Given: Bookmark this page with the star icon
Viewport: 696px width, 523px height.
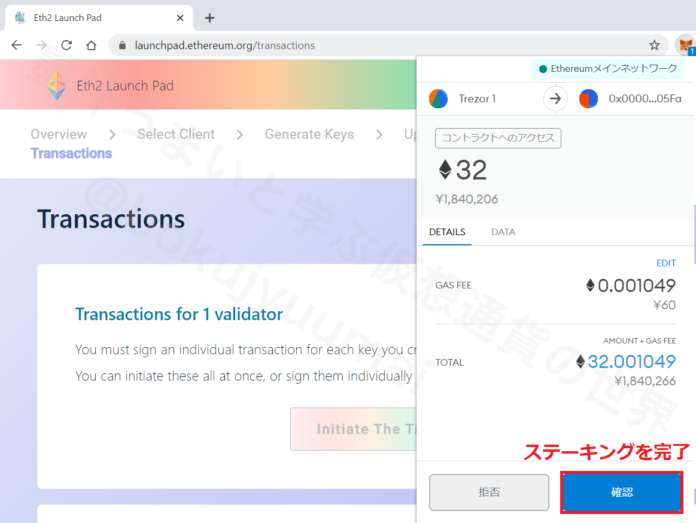Looking at the screenshot, I should pyautogui.click(x=654, y=45).
